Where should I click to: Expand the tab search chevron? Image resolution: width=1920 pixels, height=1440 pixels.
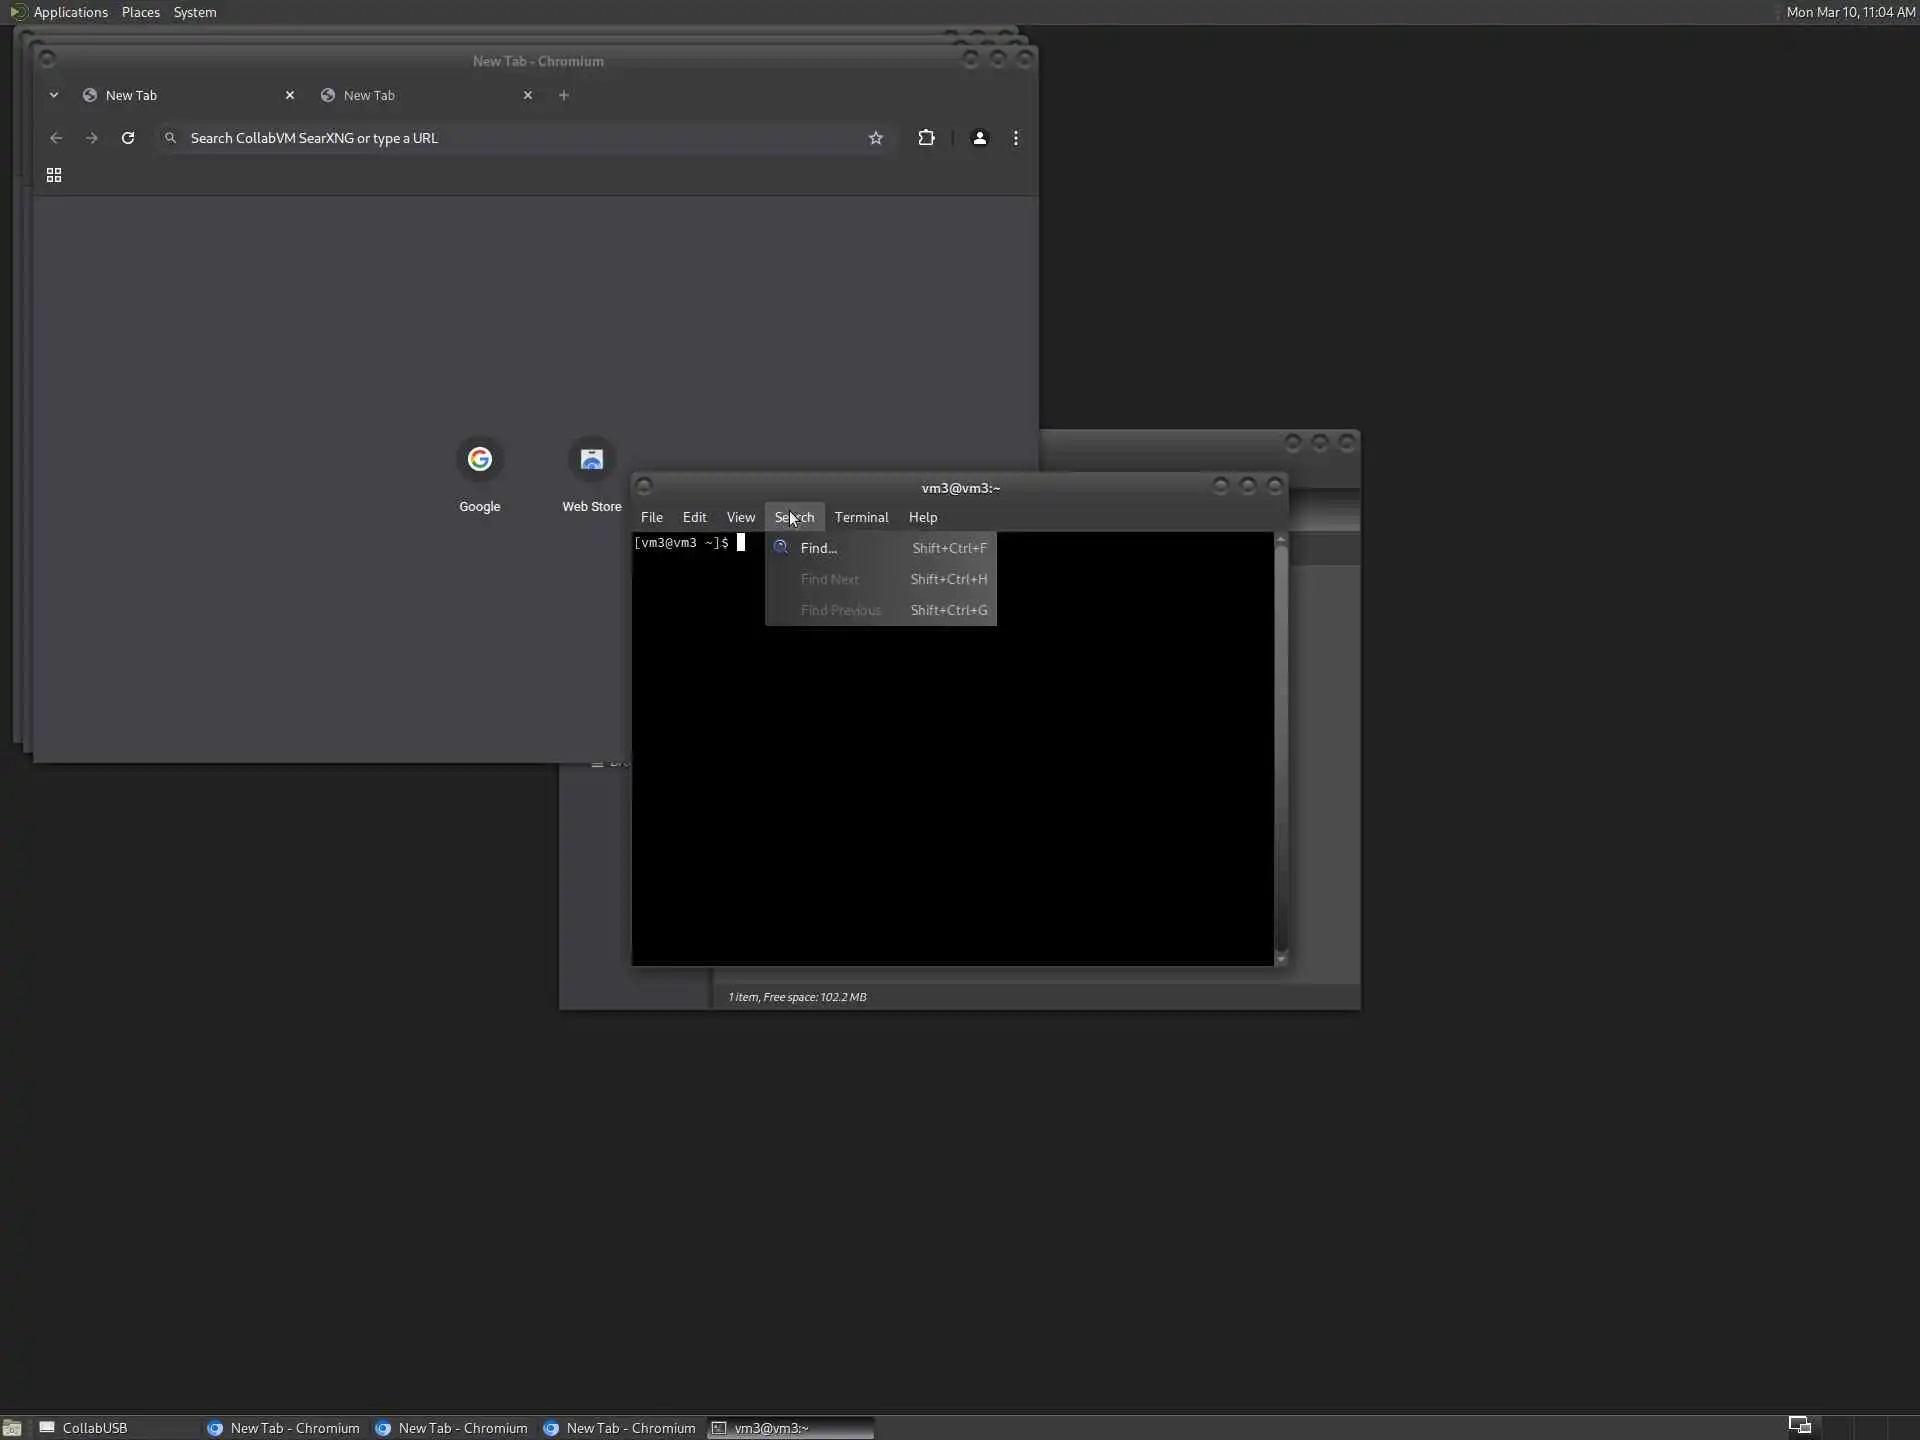click(x=54, y=95)
